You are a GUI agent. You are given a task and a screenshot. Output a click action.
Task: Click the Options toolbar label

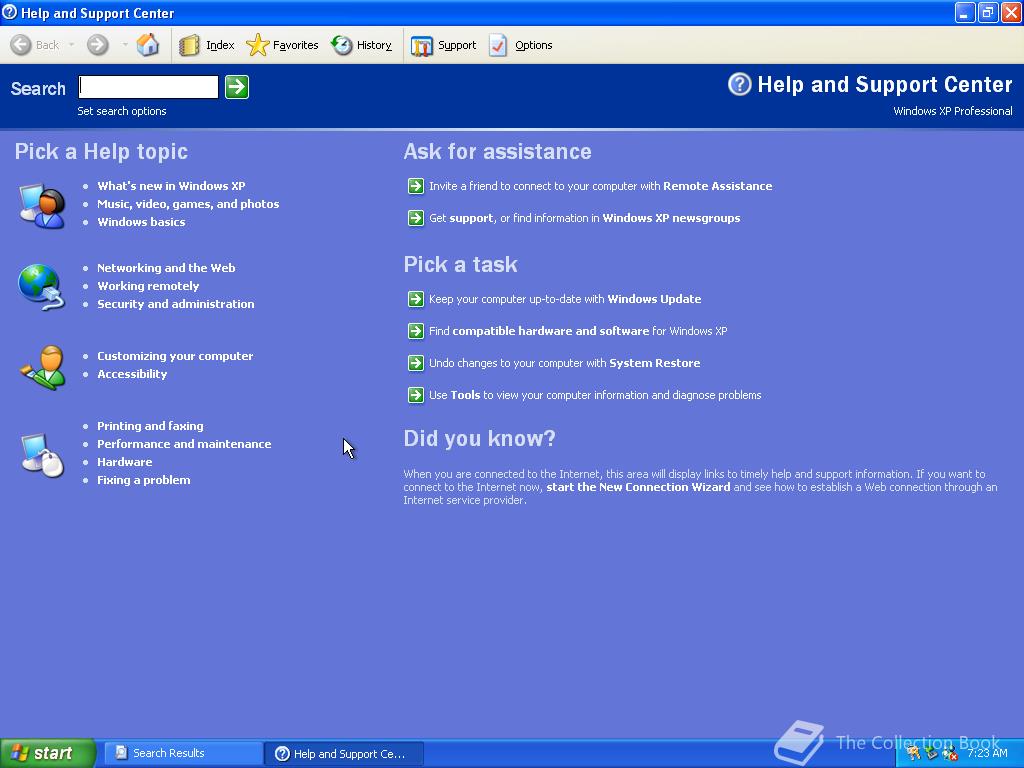(534, 45)
